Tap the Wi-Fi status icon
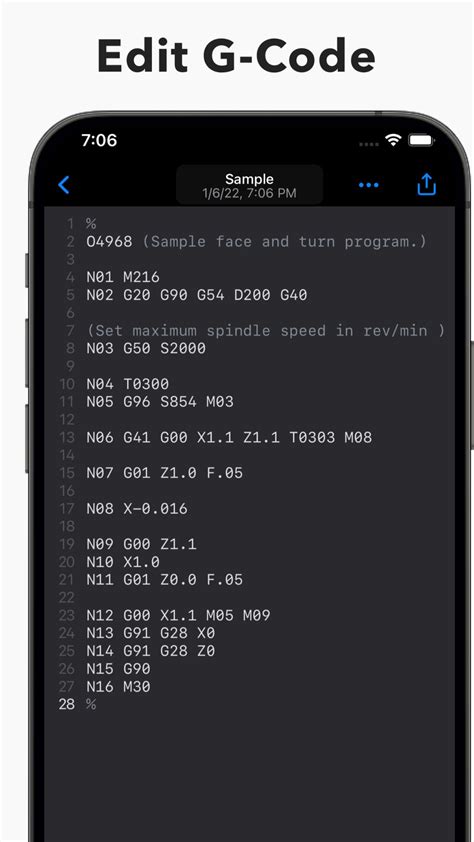 393,141
